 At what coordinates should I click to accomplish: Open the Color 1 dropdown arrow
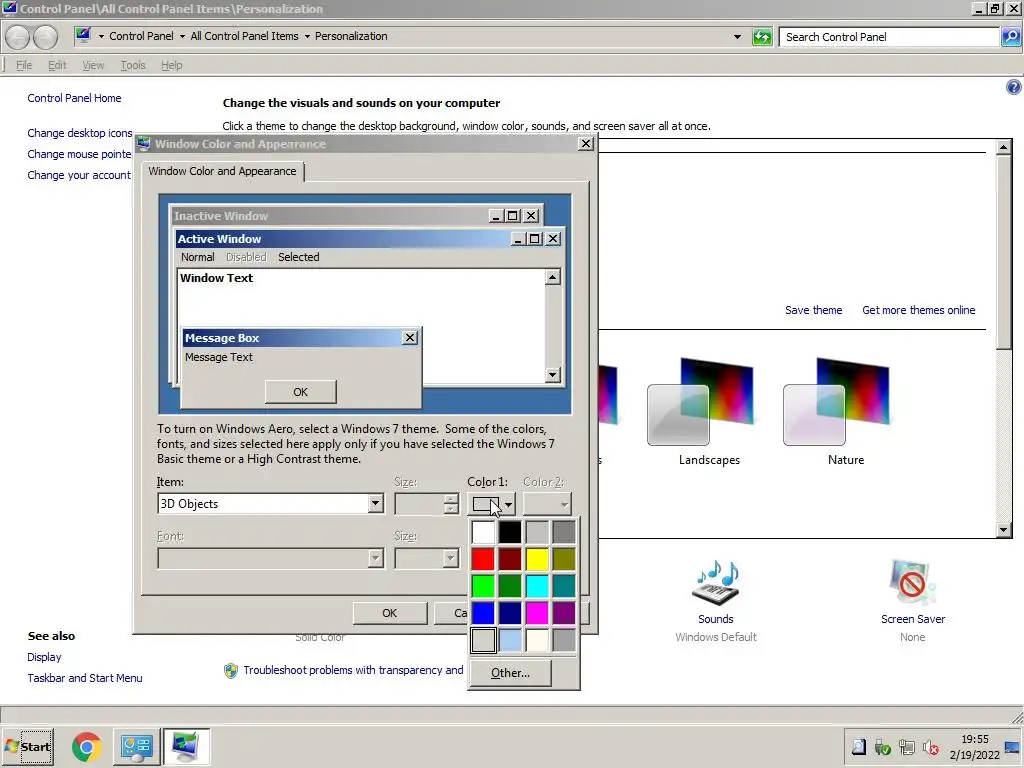click(x=508, y=504)
